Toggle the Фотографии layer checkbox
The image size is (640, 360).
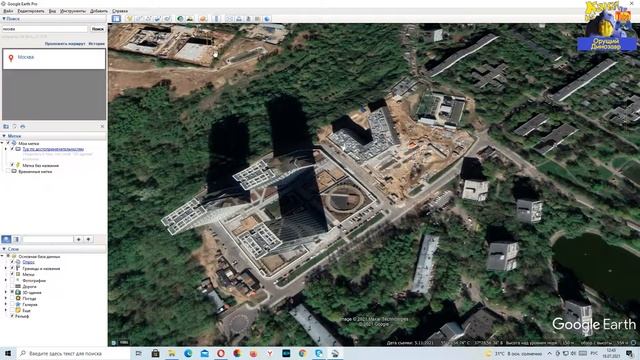tap(12, 280)
